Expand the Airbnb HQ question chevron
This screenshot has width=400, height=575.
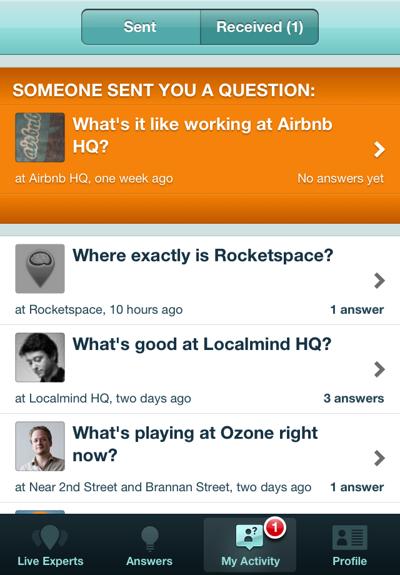379,150
